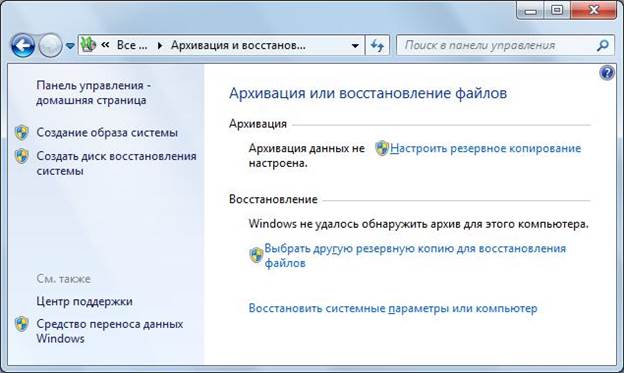624x373 pixels.
Task: Select 'Архивация и восстанов...' breadcrumb
Action: point(238,45)
